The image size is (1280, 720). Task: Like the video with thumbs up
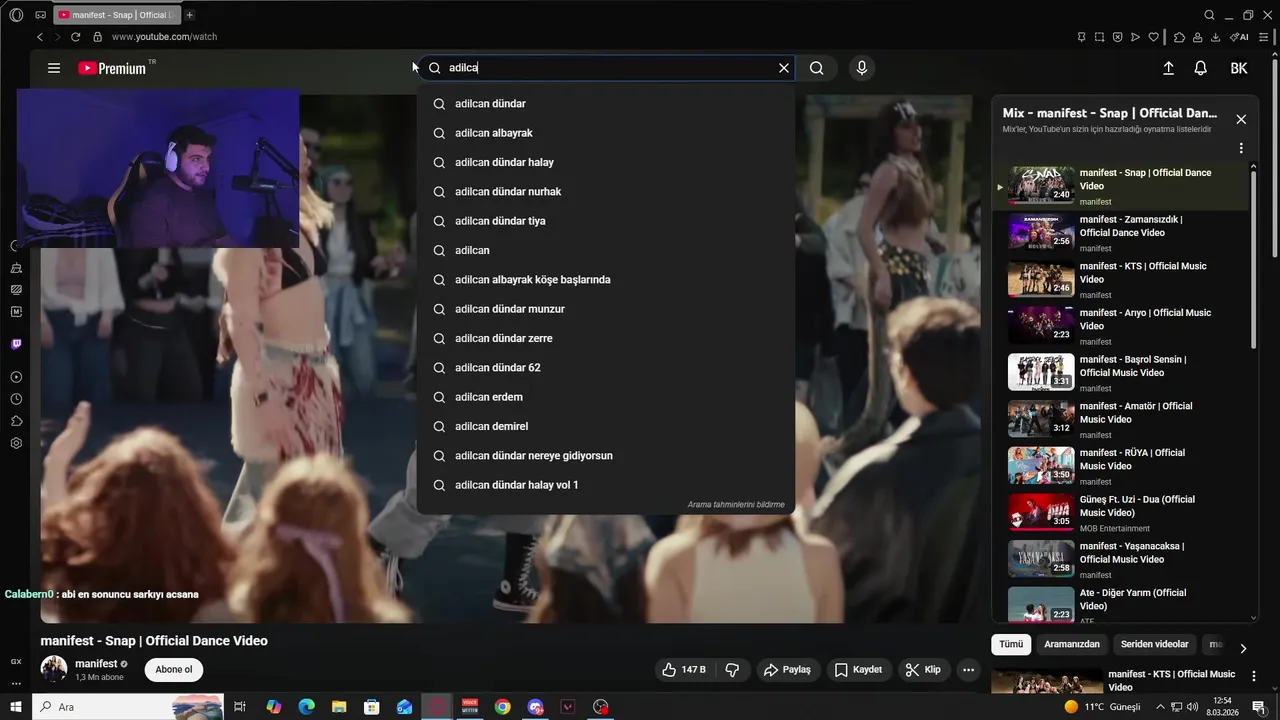pos(685,670)
